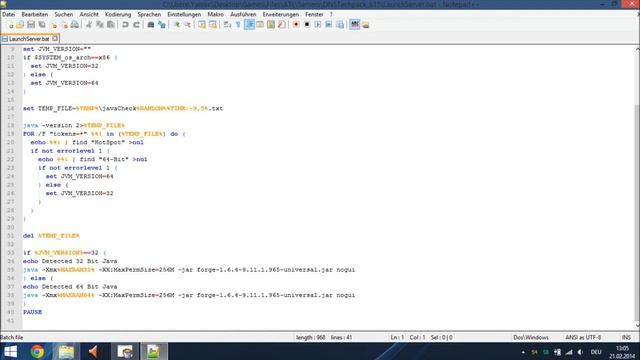The image size is (640, 360).
Task: Create a new document via toolbar
Action: [x=10, y=25]
